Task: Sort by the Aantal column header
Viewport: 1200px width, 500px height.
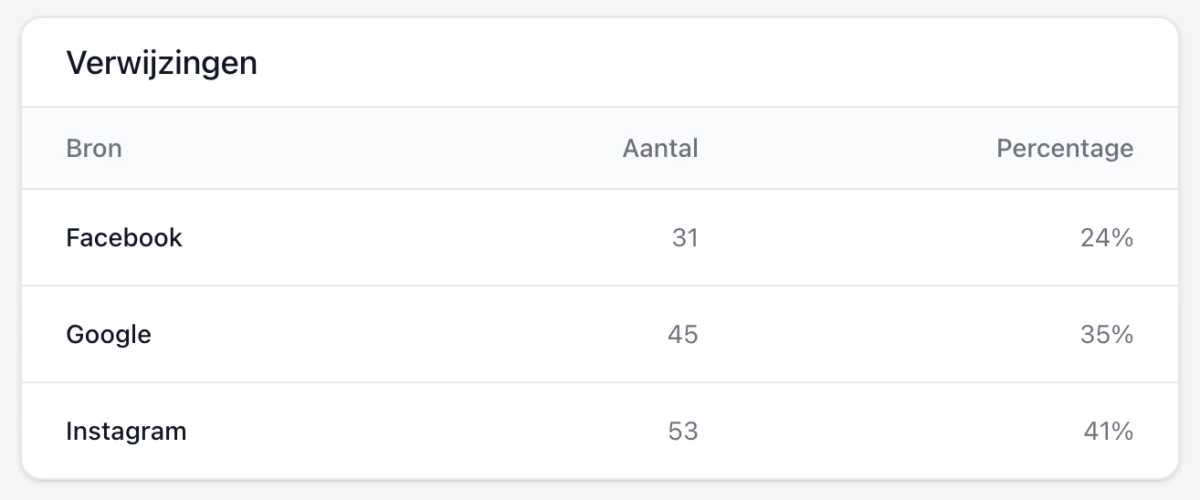Action: click(x=660, y=149)
